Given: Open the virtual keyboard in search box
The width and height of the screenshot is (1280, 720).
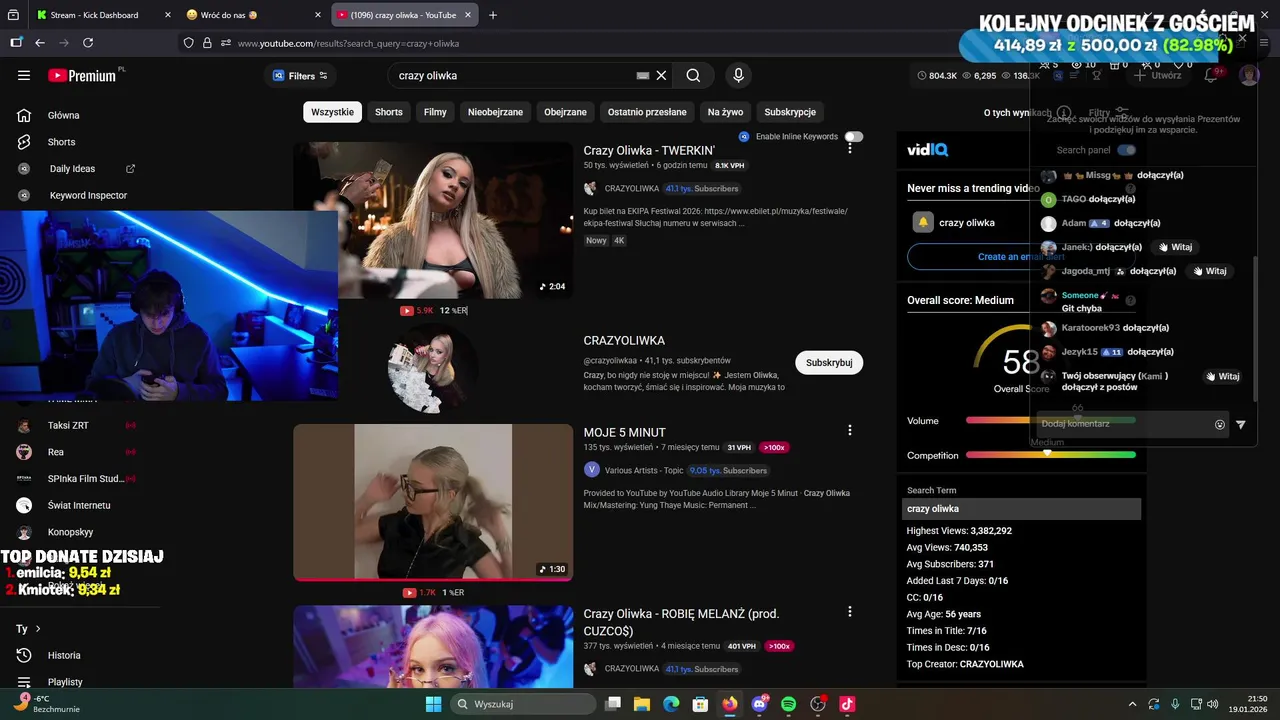Looking at the screenshot, I should 643,76.
